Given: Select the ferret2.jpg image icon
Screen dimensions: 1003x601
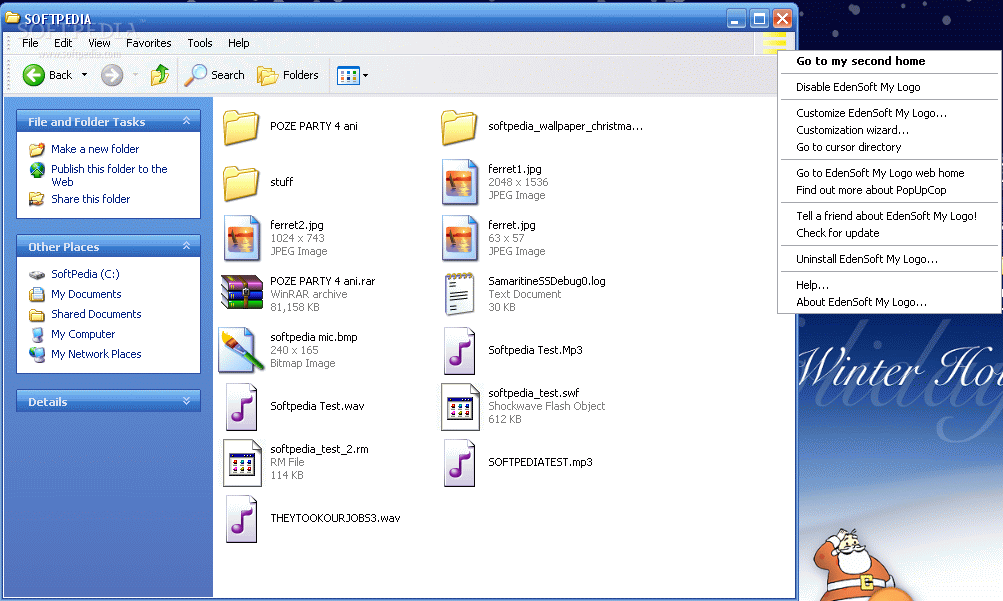Looking at the screenshot, I should pyautogui.click(x=241, y=238).
